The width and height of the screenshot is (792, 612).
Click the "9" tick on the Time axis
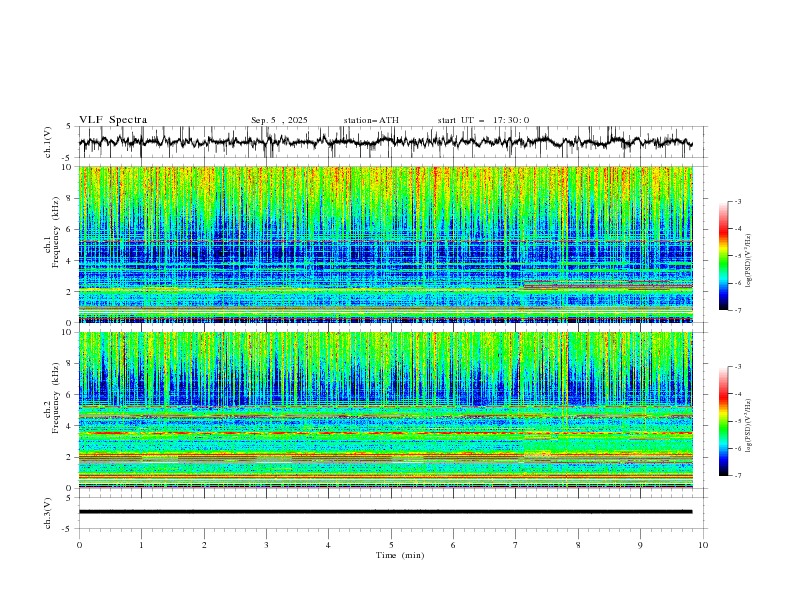point(640,545)
